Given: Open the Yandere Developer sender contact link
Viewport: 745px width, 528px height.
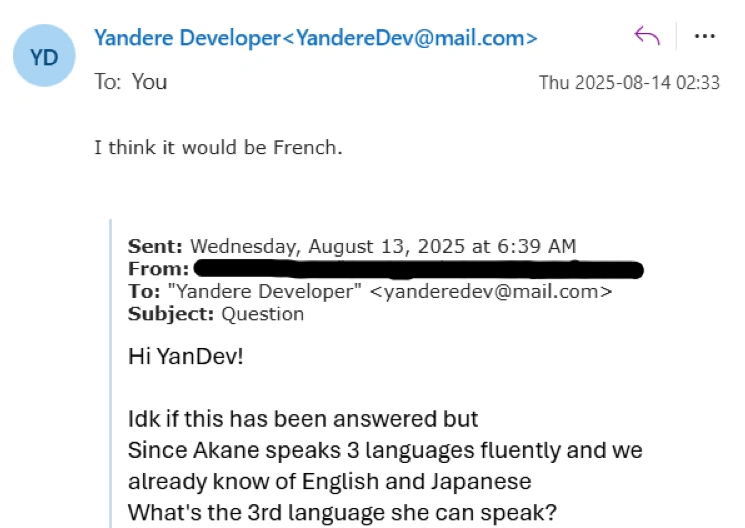Looking at the screenshot, I should 315,38.
